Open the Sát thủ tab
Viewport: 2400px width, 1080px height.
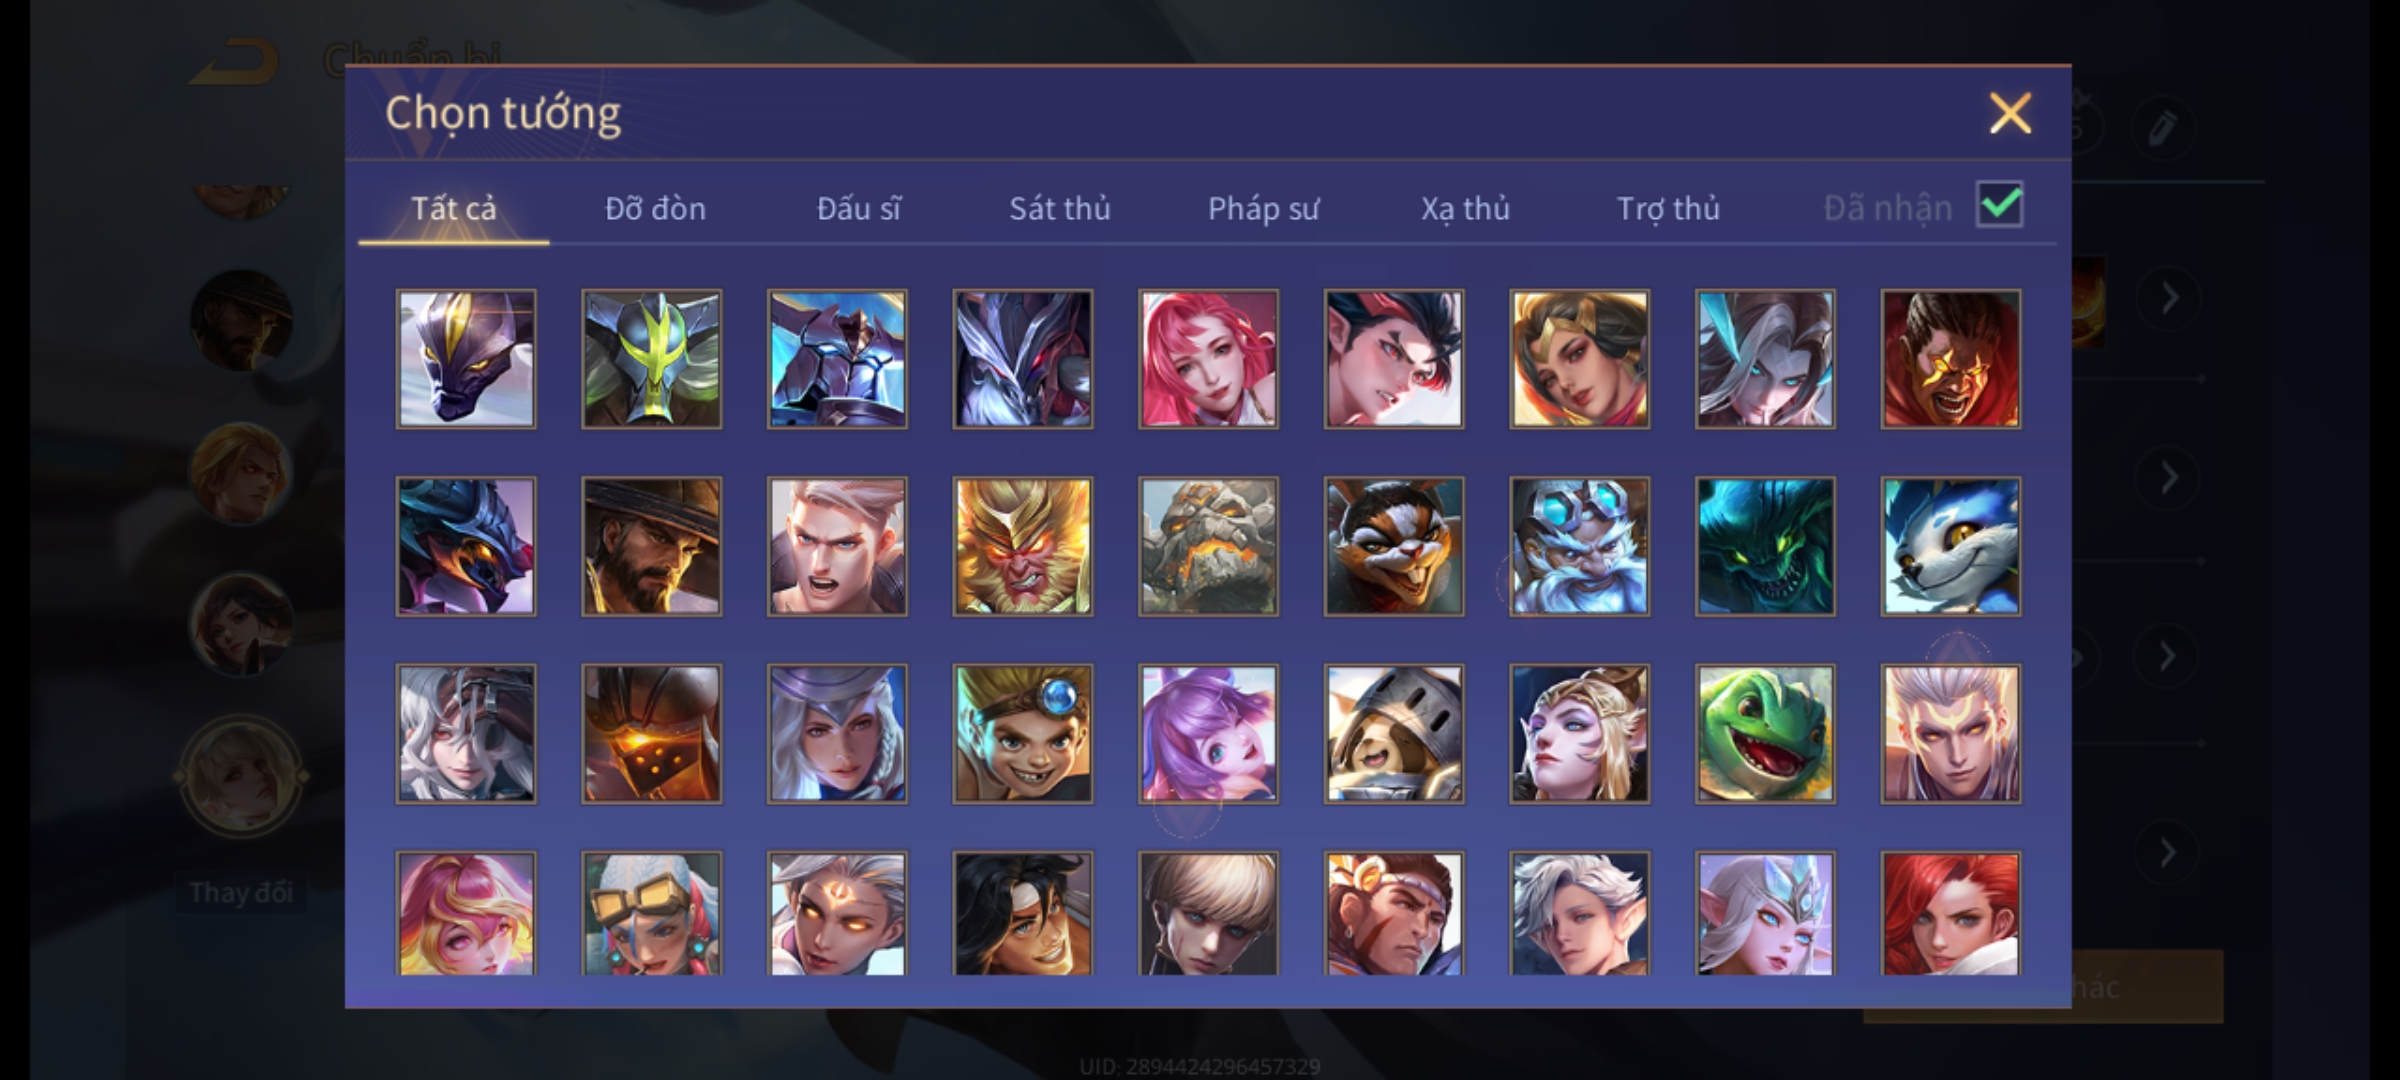point(1060,208)
